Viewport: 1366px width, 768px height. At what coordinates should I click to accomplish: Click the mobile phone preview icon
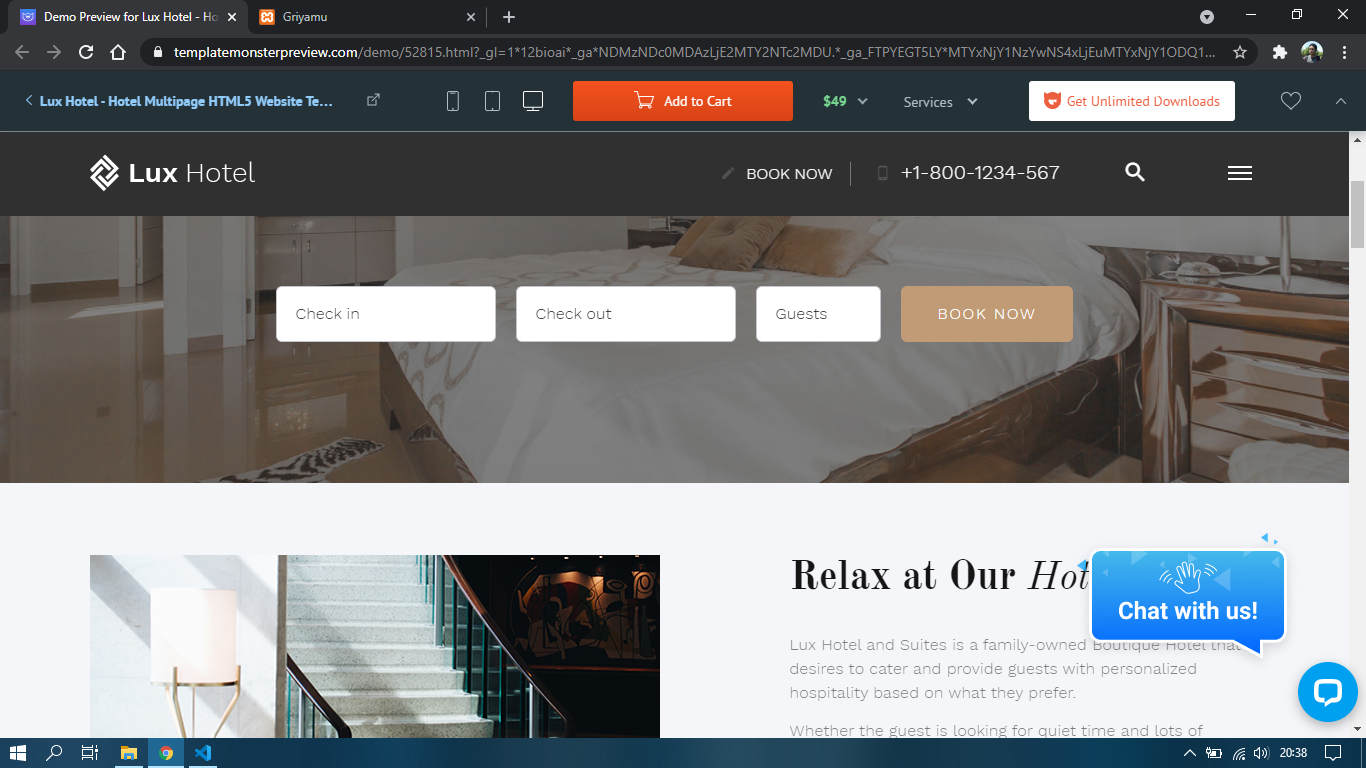[453, 101]
